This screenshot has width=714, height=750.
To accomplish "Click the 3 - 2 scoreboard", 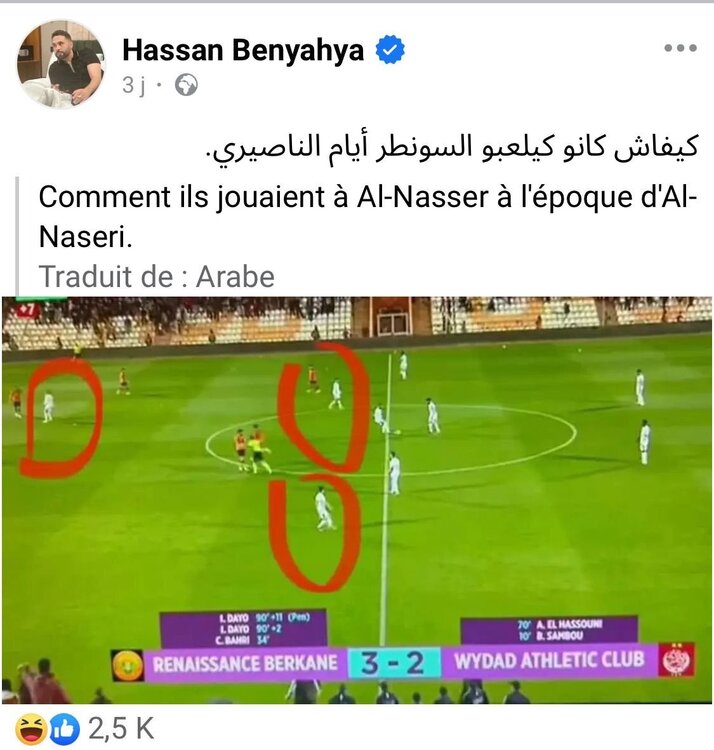I will tap(393, 663).
